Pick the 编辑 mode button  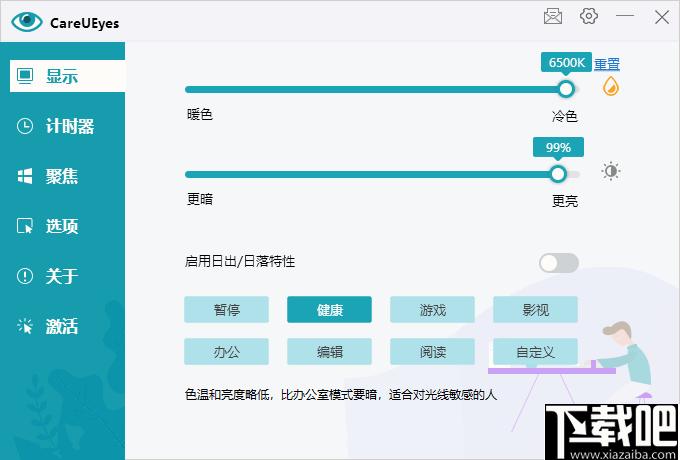point(329,352)
